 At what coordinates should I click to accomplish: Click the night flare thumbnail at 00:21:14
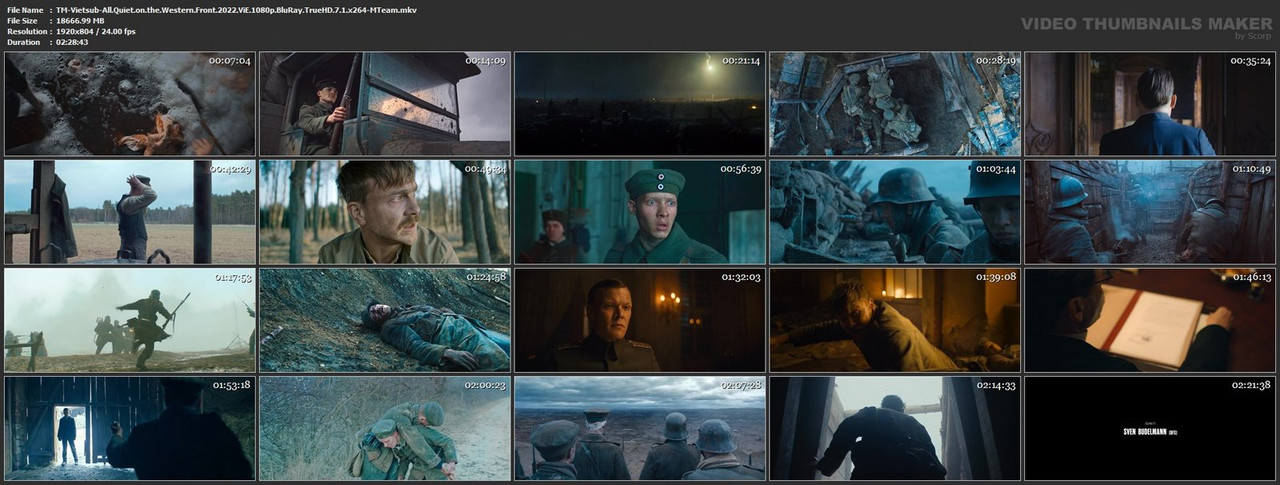tap(640, 104)
